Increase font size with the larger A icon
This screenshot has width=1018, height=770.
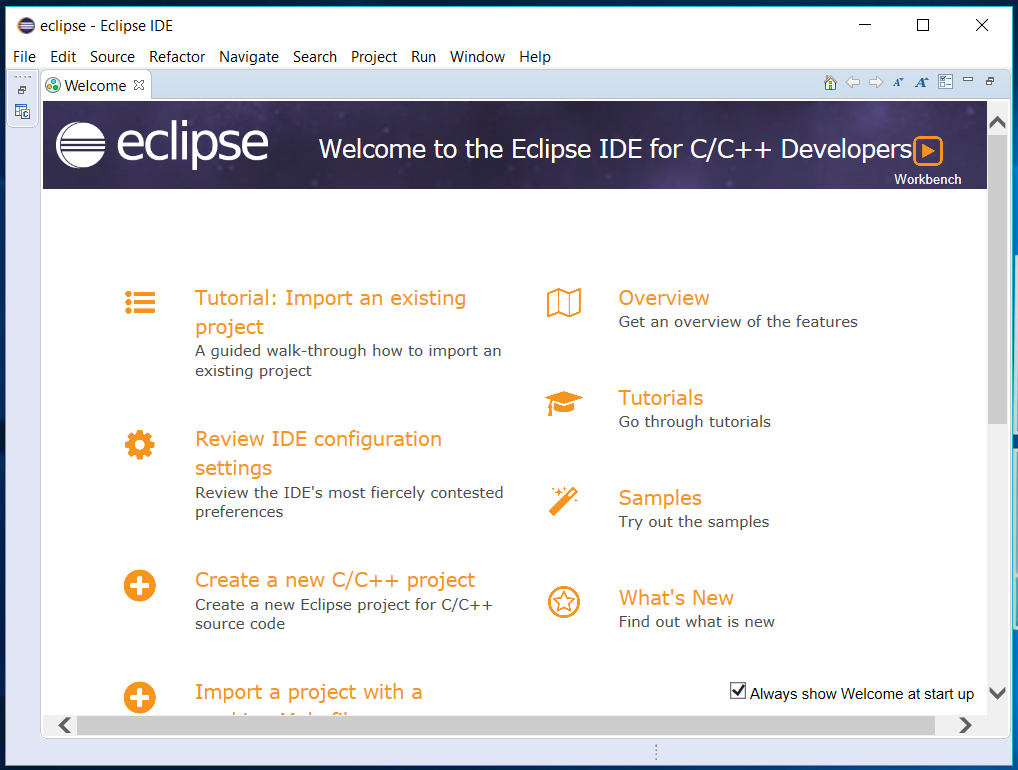[x=922, y=82]
